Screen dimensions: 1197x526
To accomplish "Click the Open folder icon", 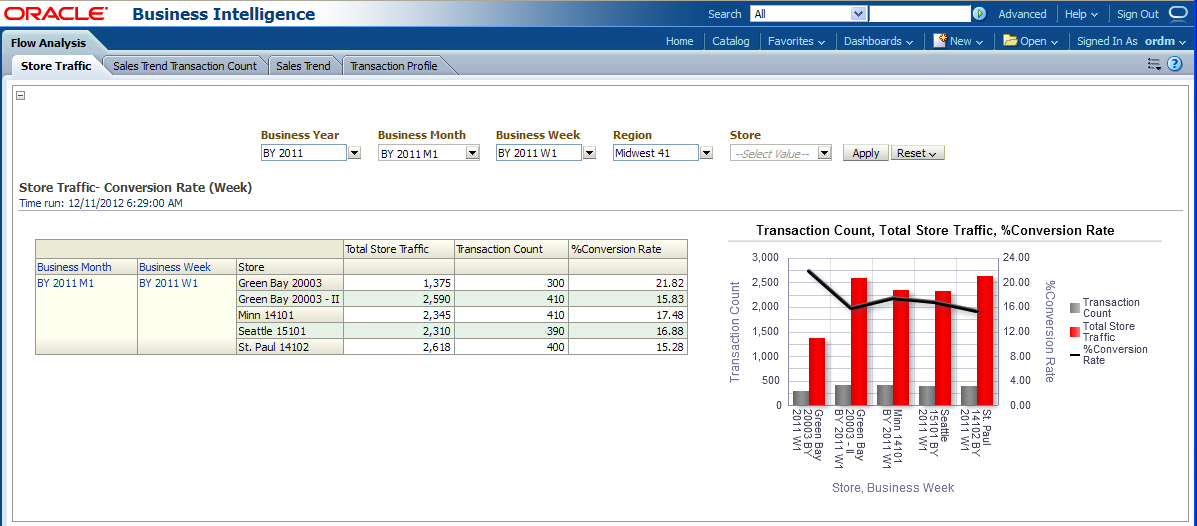I will (x=1010, y=41).
